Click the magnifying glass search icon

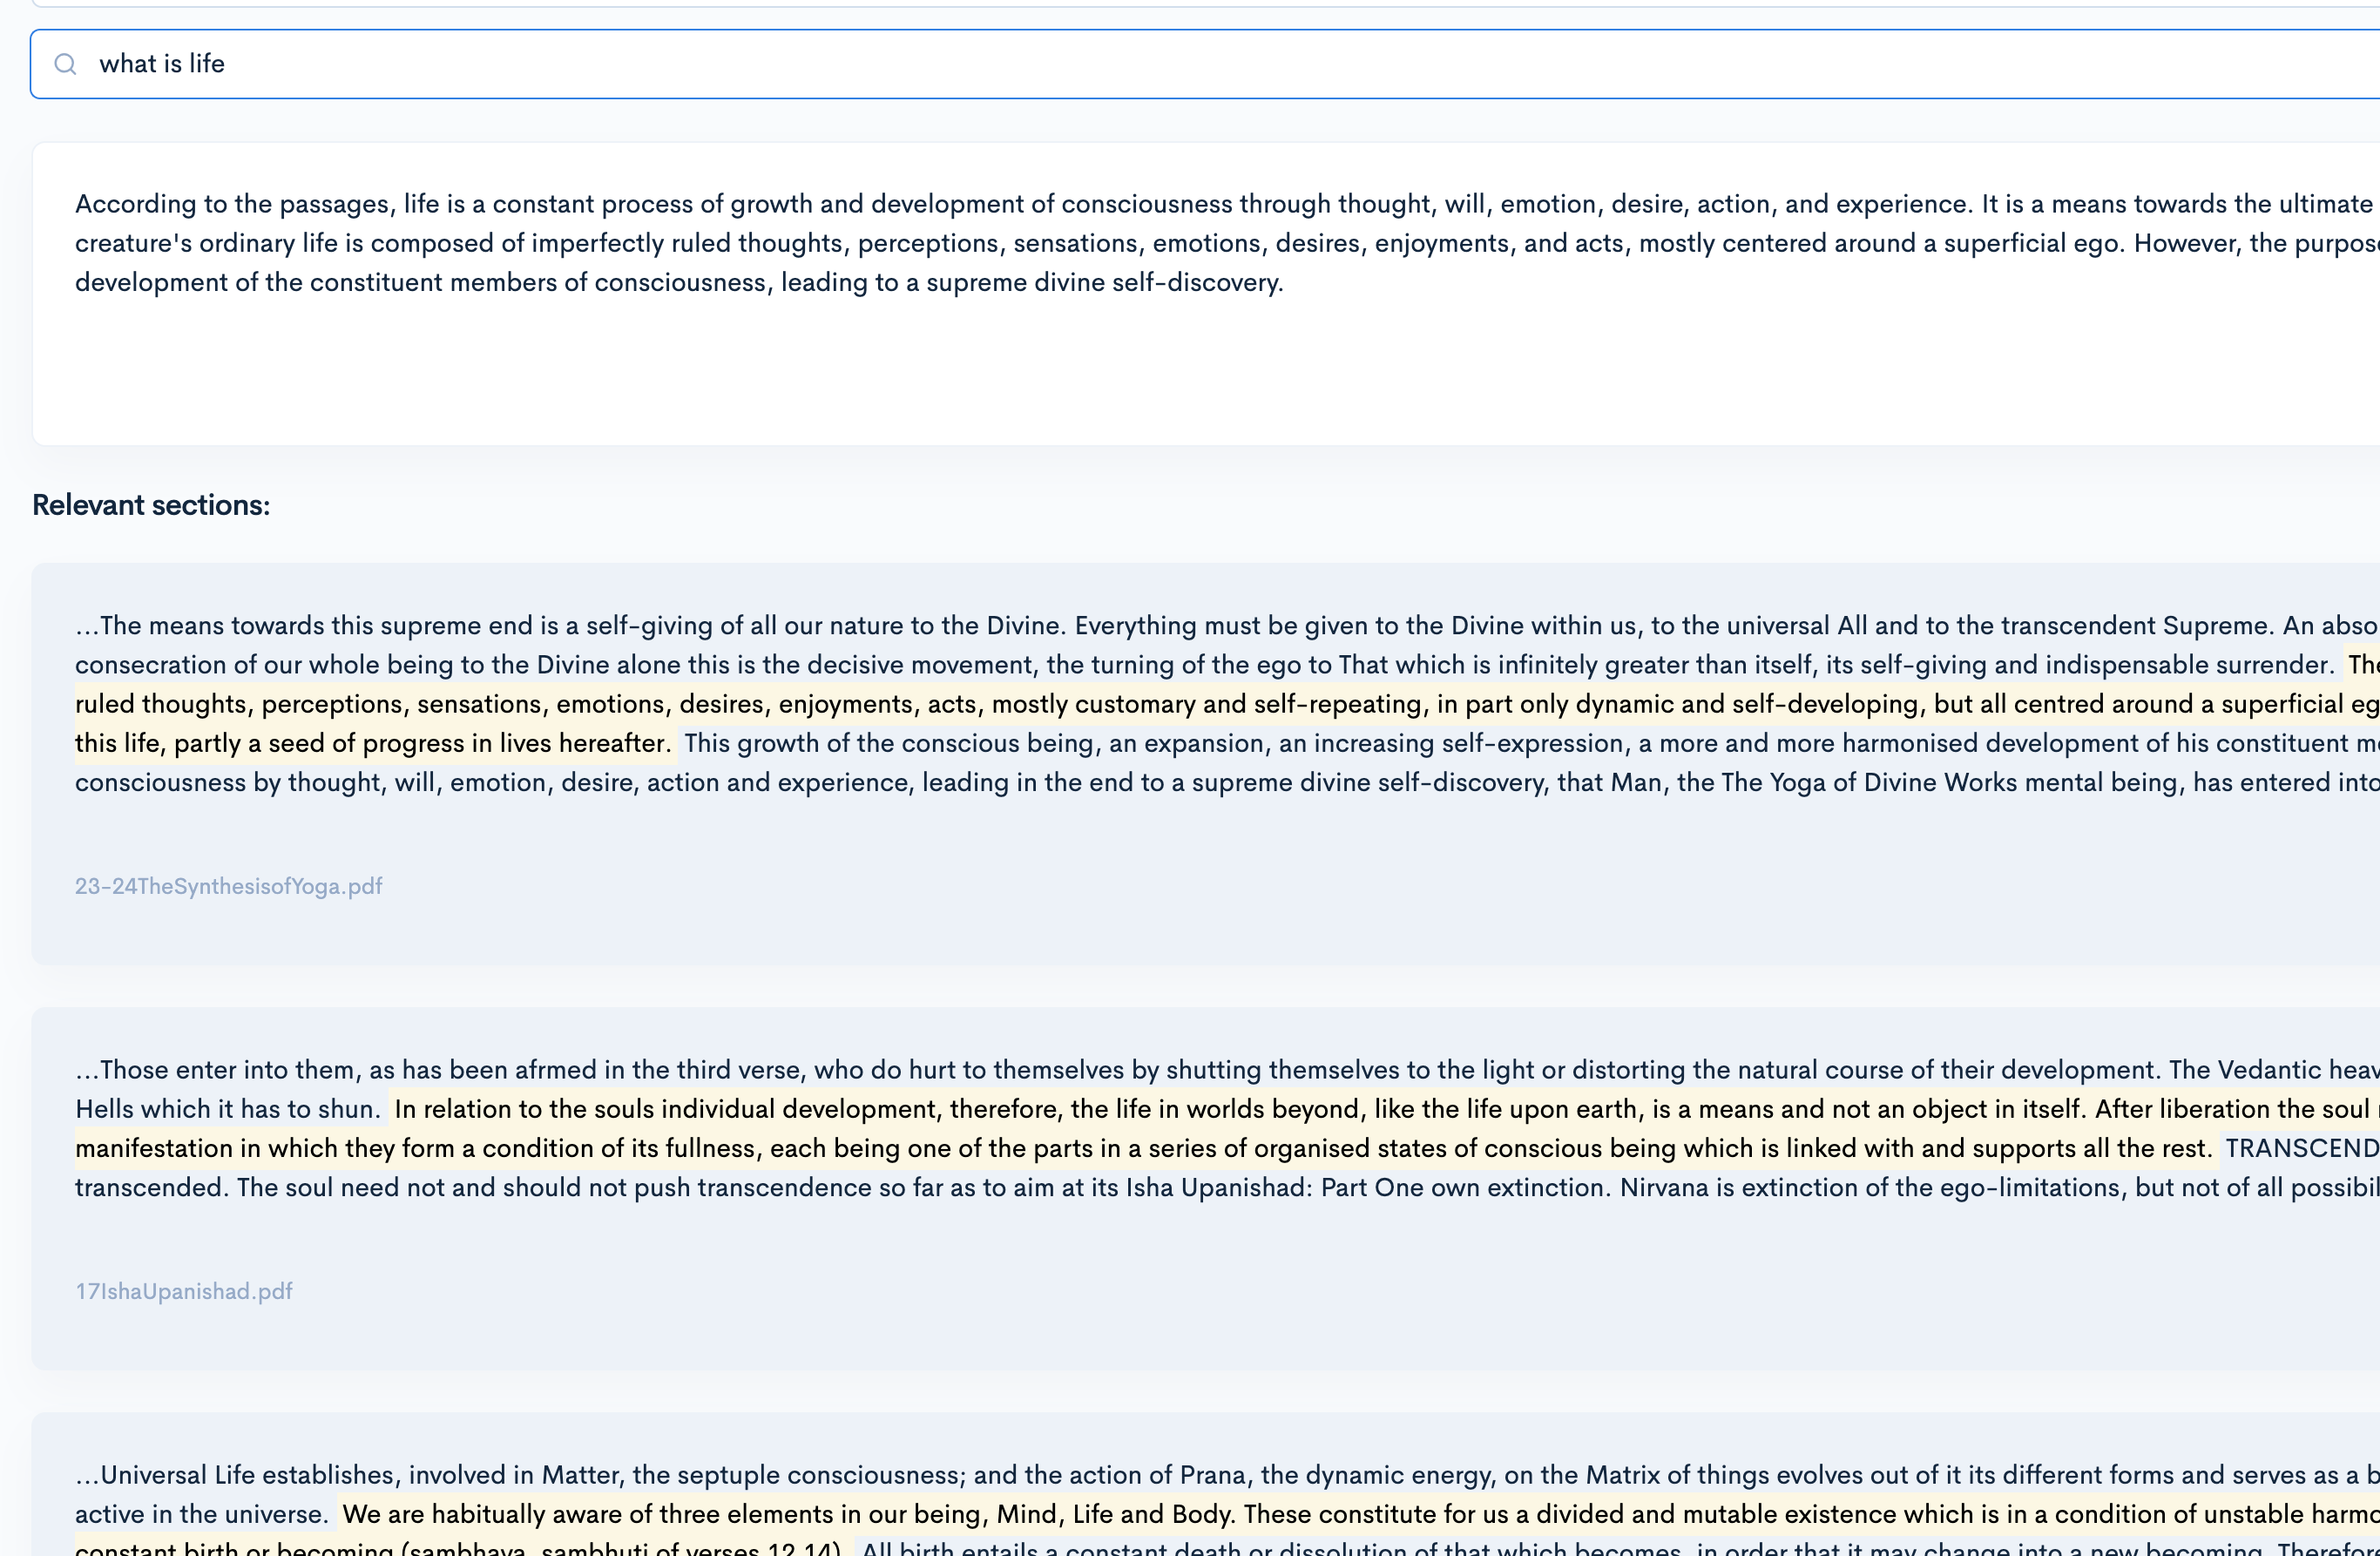click(66, 63)
